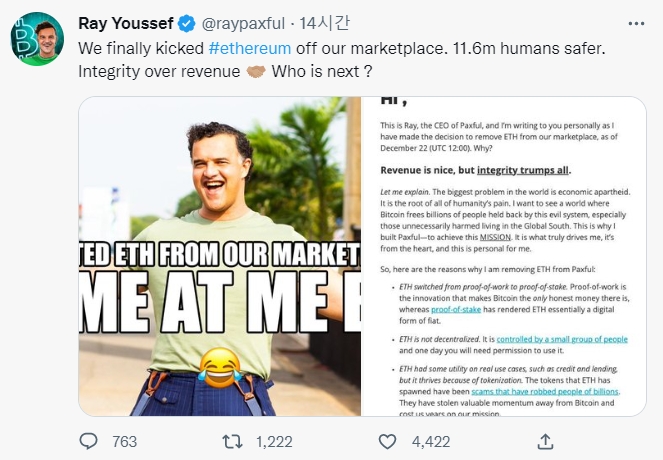
Task: Click the blue verified badge
Action: click(189, 23)
